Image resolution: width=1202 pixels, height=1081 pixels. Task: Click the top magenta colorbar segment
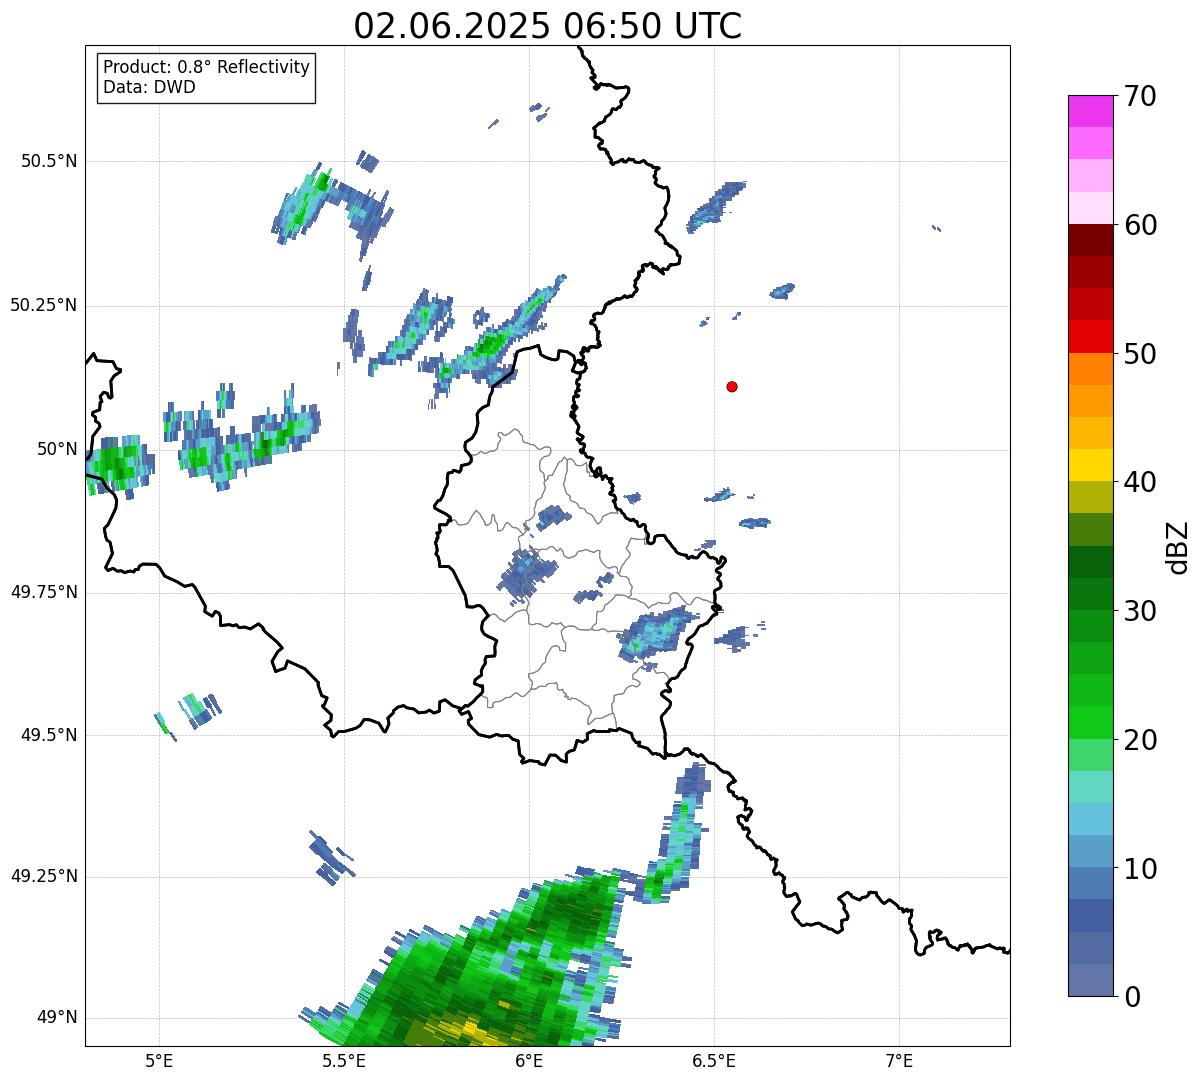1090,111
